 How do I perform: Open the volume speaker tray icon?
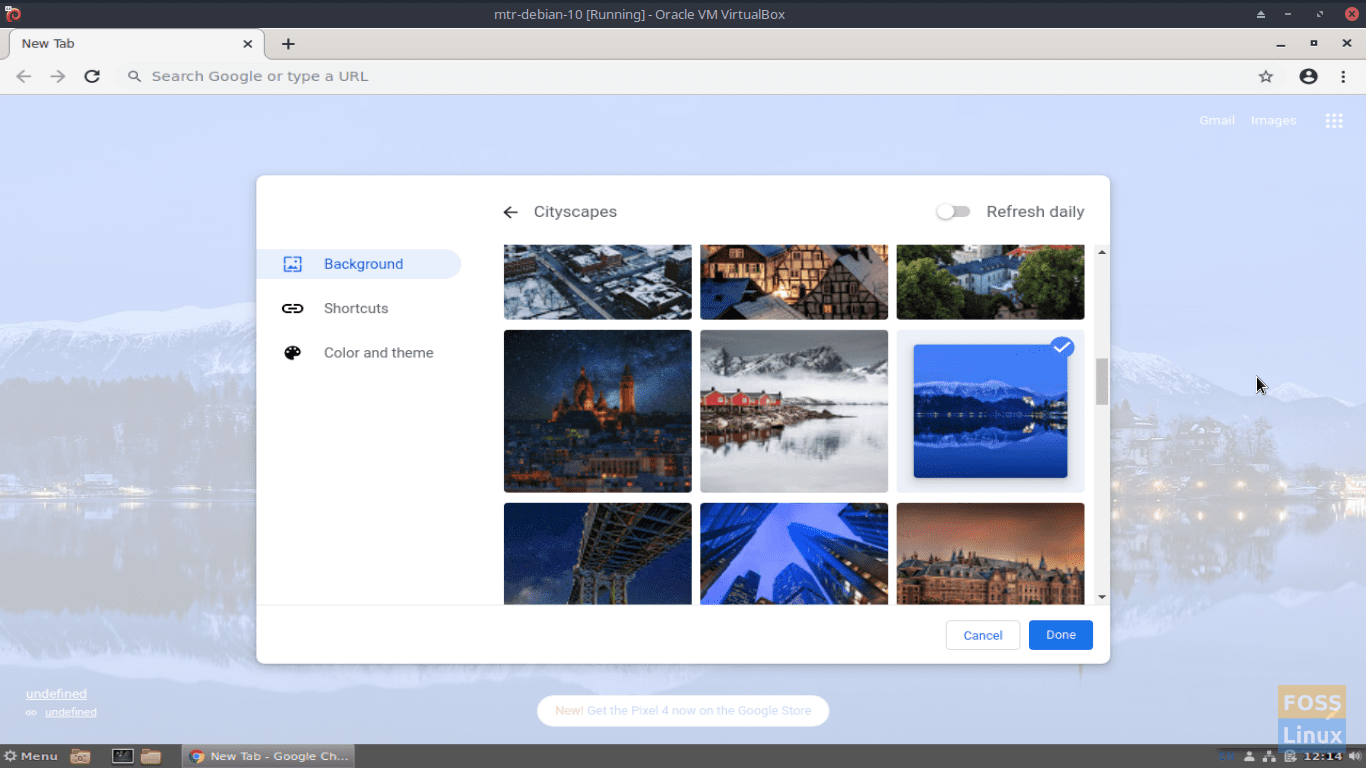1354,756
